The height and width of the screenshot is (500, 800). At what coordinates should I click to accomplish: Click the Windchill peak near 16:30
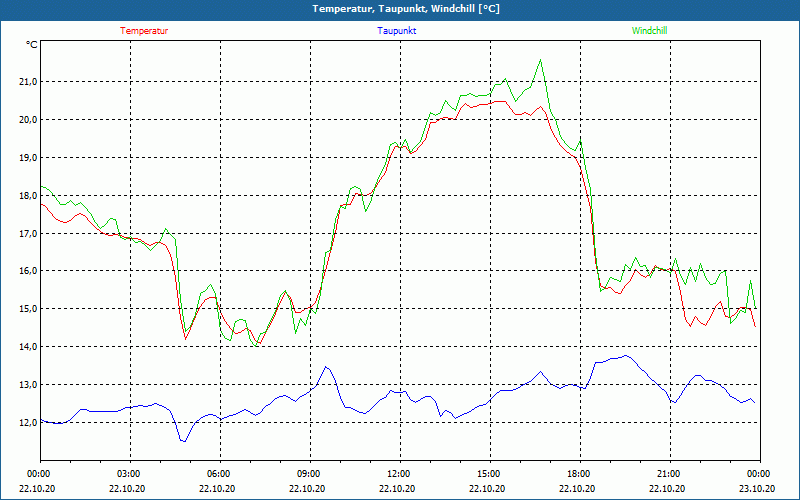click(x=540, y=60)
